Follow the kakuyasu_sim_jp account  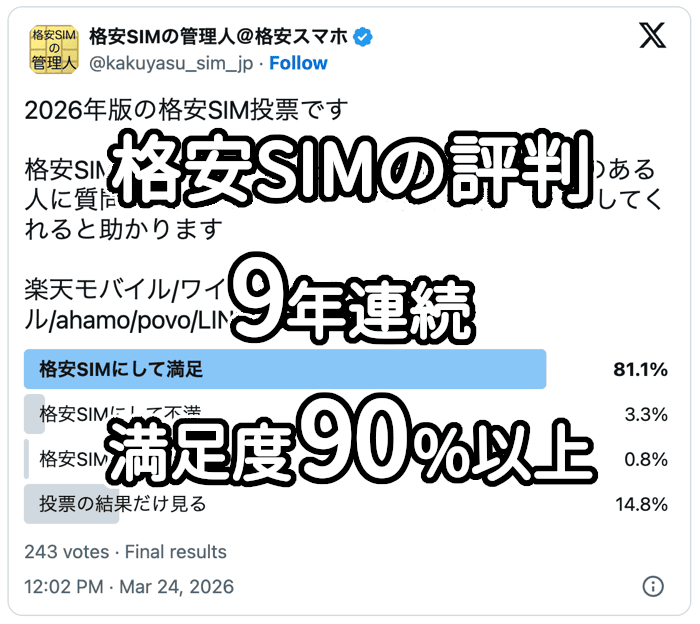click(x=298, y=63)
